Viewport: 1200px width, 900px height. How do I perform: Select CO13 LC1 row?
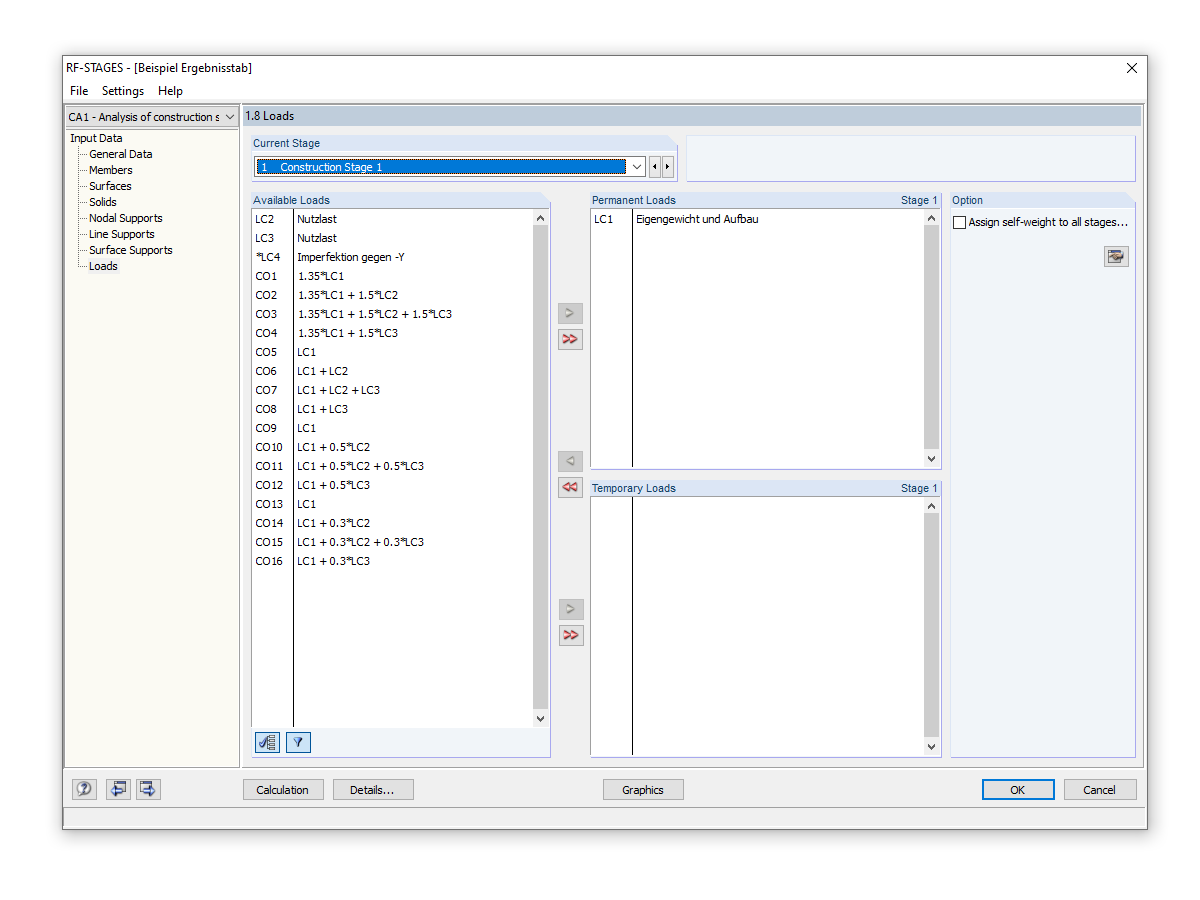[x=393, y=504]
